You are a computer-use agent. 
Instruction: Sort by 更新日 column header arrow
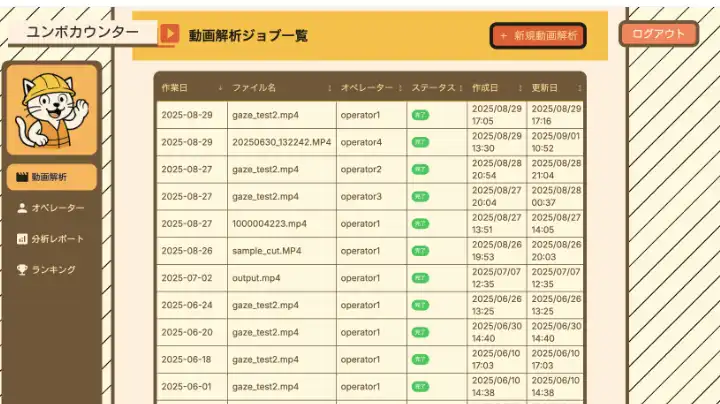579,88
